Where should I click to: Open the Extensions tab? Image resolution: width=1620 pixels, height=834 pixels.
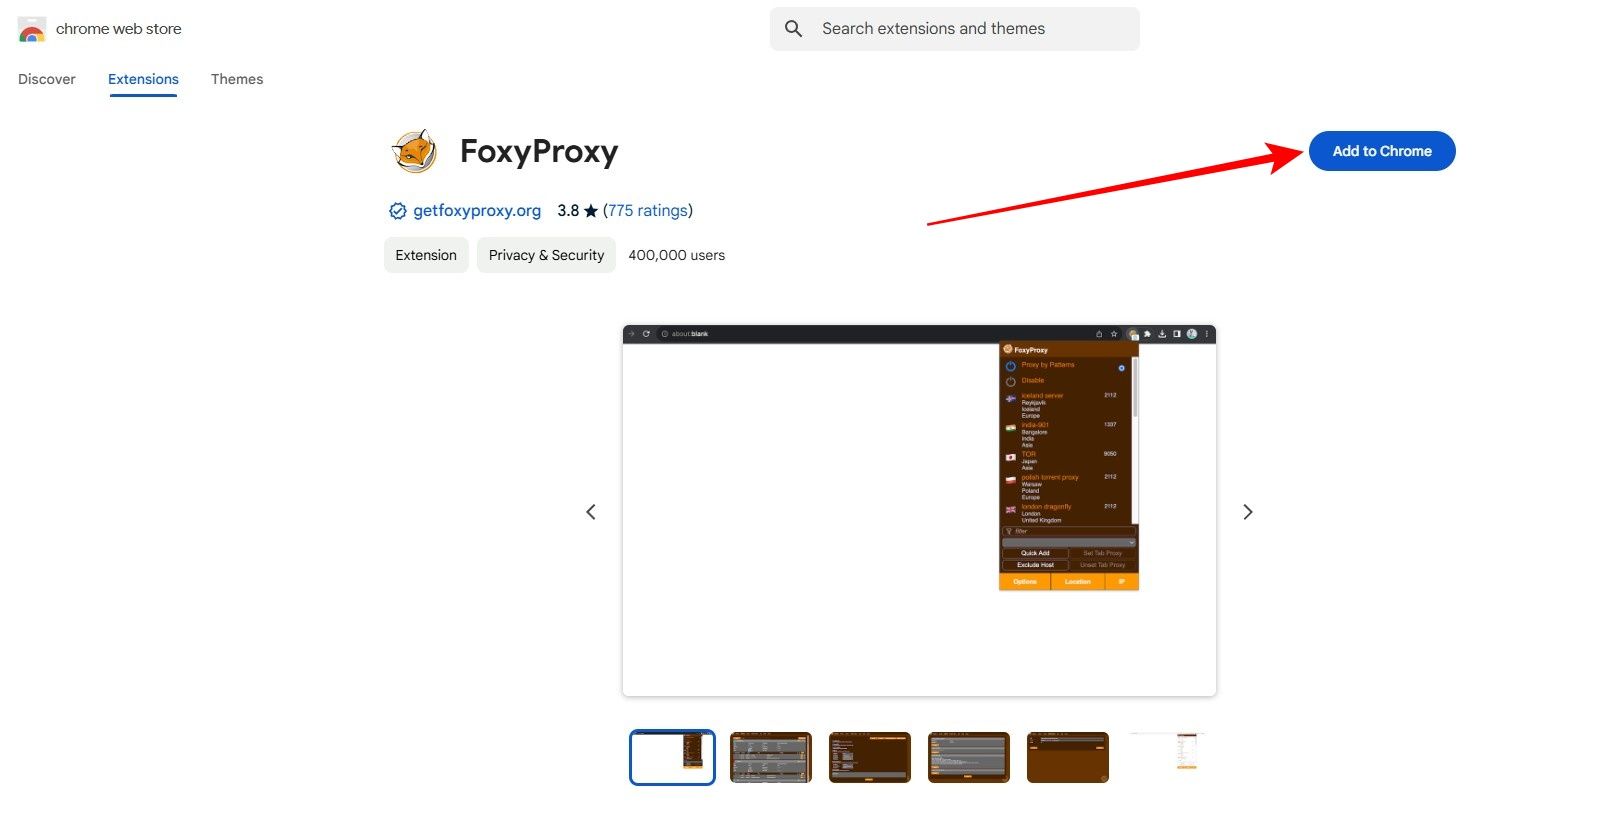click(x=143, y=79)
